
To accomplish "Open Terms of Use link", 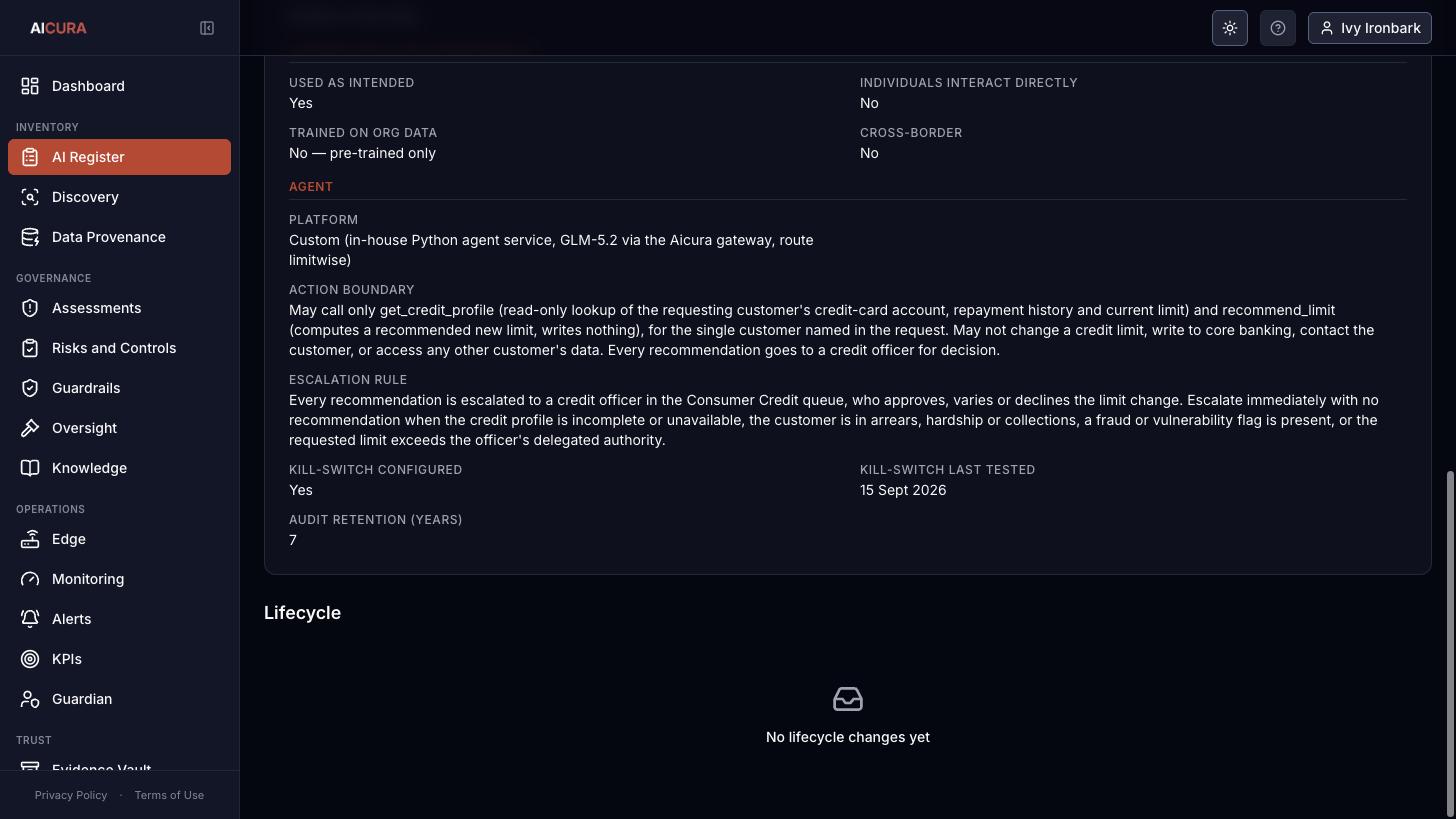I will coord(169,795).
